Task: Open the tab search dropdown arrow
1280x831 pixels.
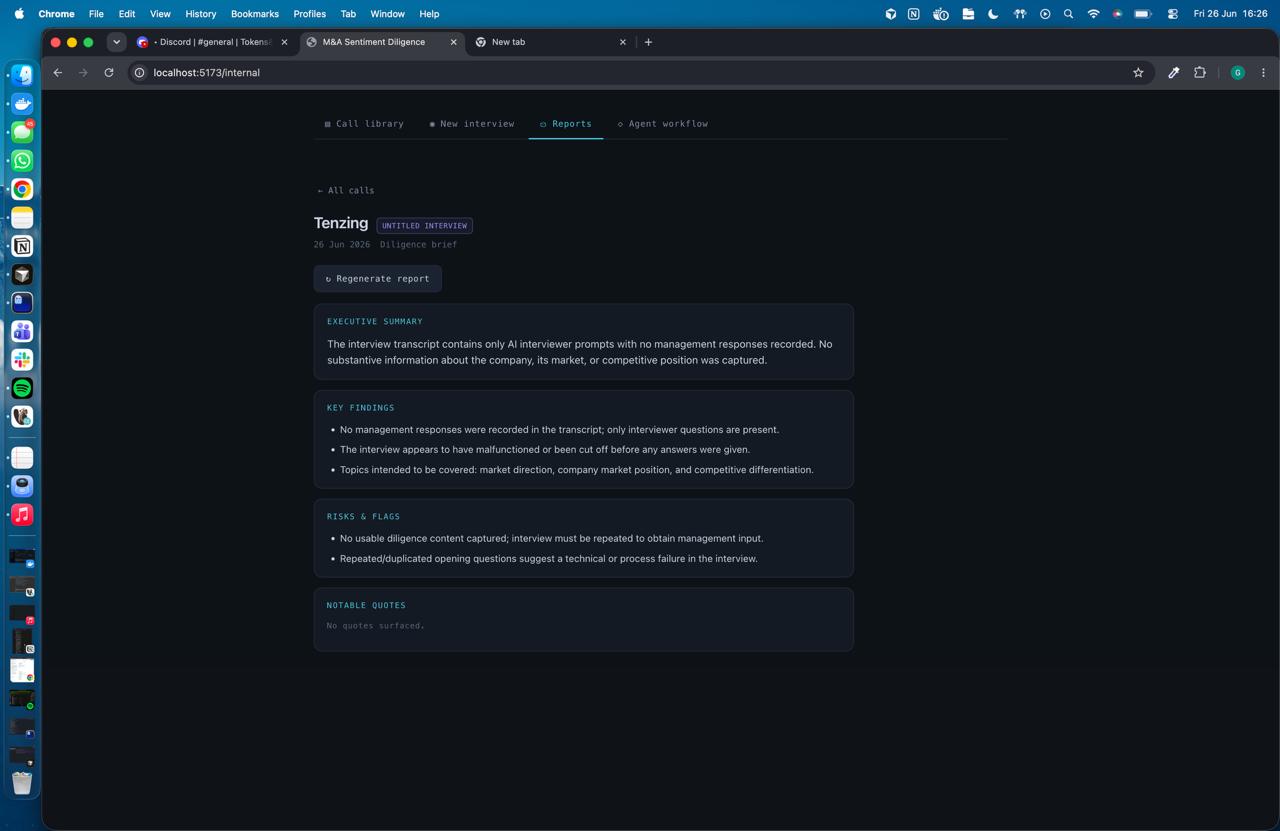Action: [x=116, y=42]
